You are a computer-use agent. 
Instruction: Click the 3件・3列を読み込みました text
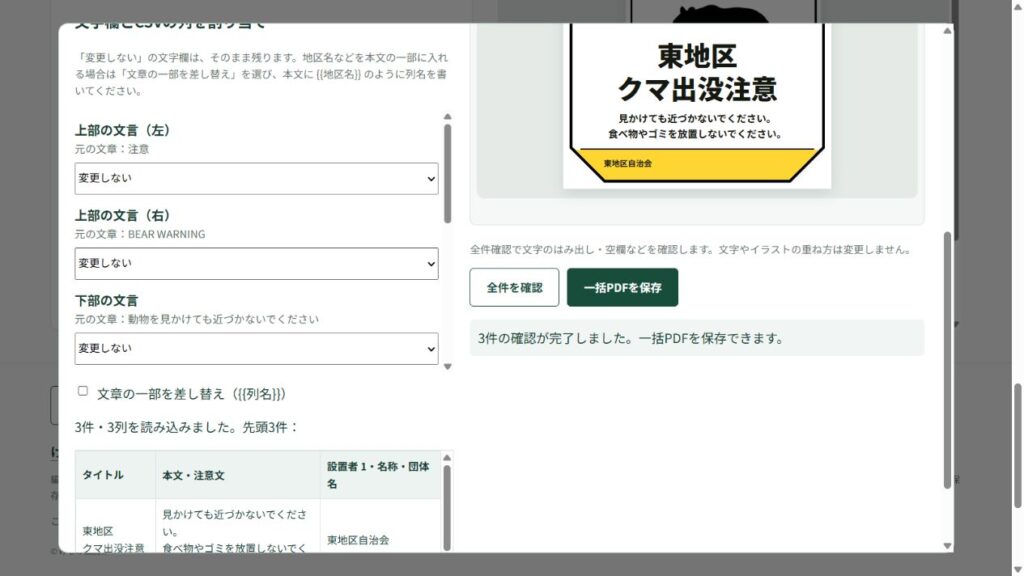pos(187,427)
